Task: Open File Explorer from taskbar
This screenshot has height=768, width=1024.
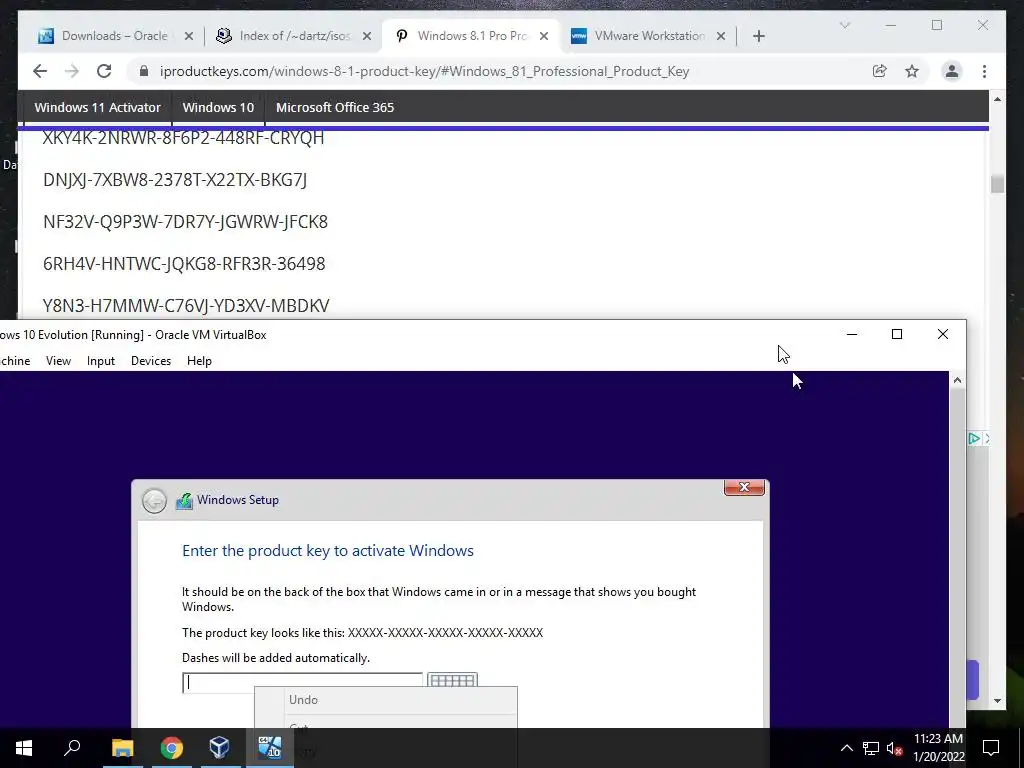Action: tap(122, 748)
